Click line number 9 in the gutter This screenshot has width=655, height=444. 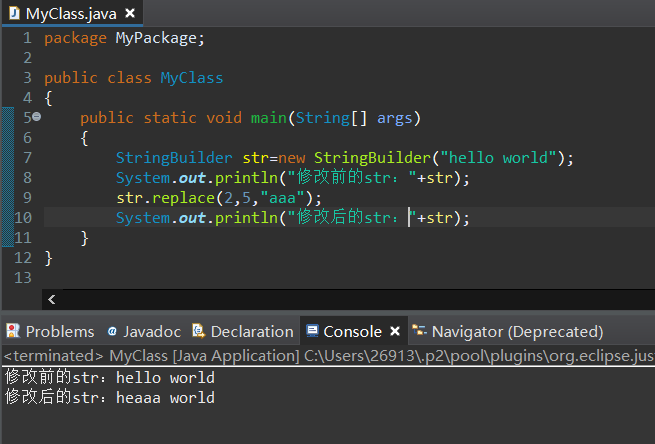[x=27, y=198]
